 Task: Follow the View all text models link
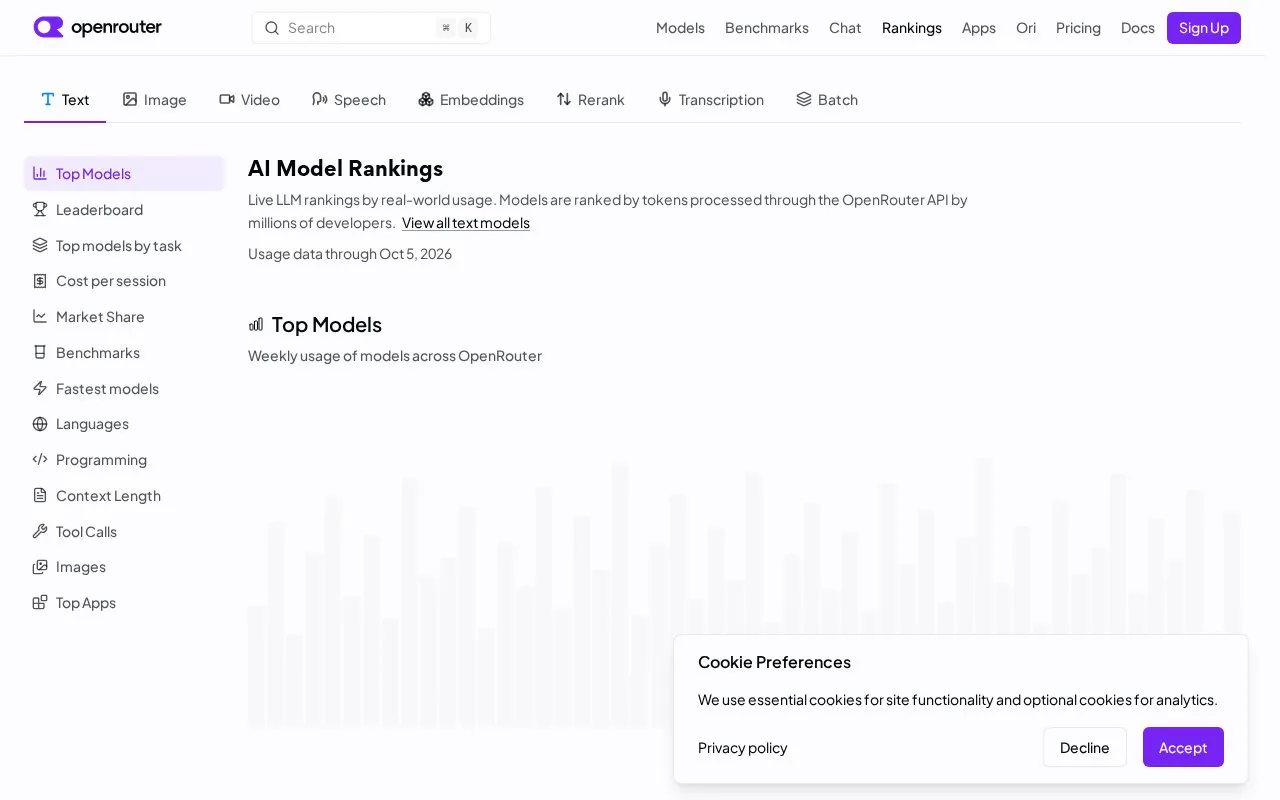(x=466, y=223)
